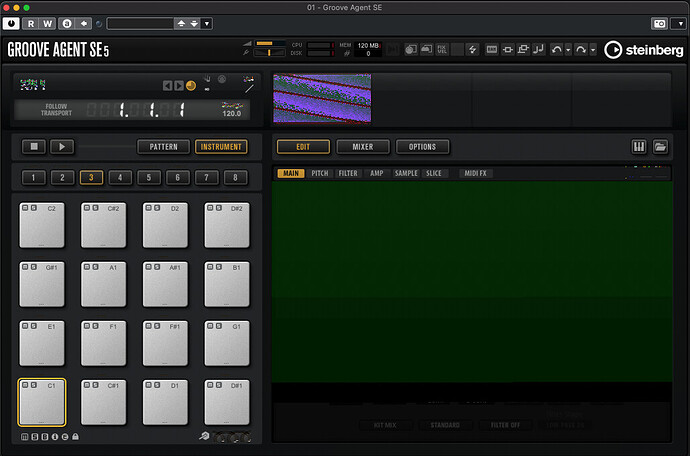Solo the C1 pad
690x456 pixels.
click(33, 385)
